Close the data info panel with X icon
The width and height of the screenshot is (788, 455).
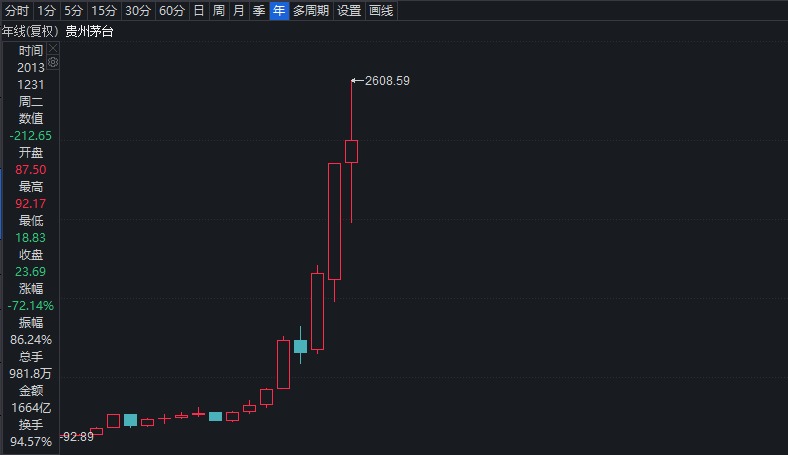pos(53,48)
